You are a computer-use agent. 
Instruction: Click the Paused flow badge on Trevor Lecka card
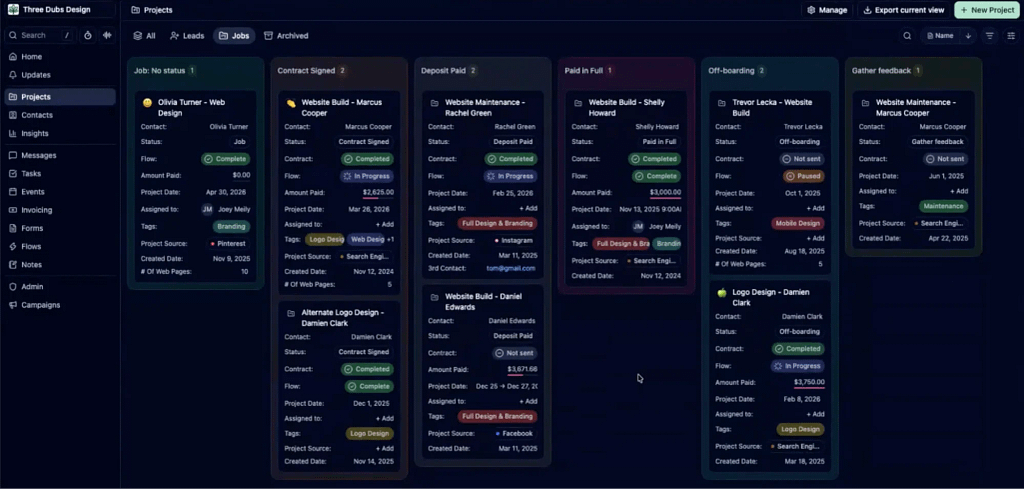pos(803,176)
